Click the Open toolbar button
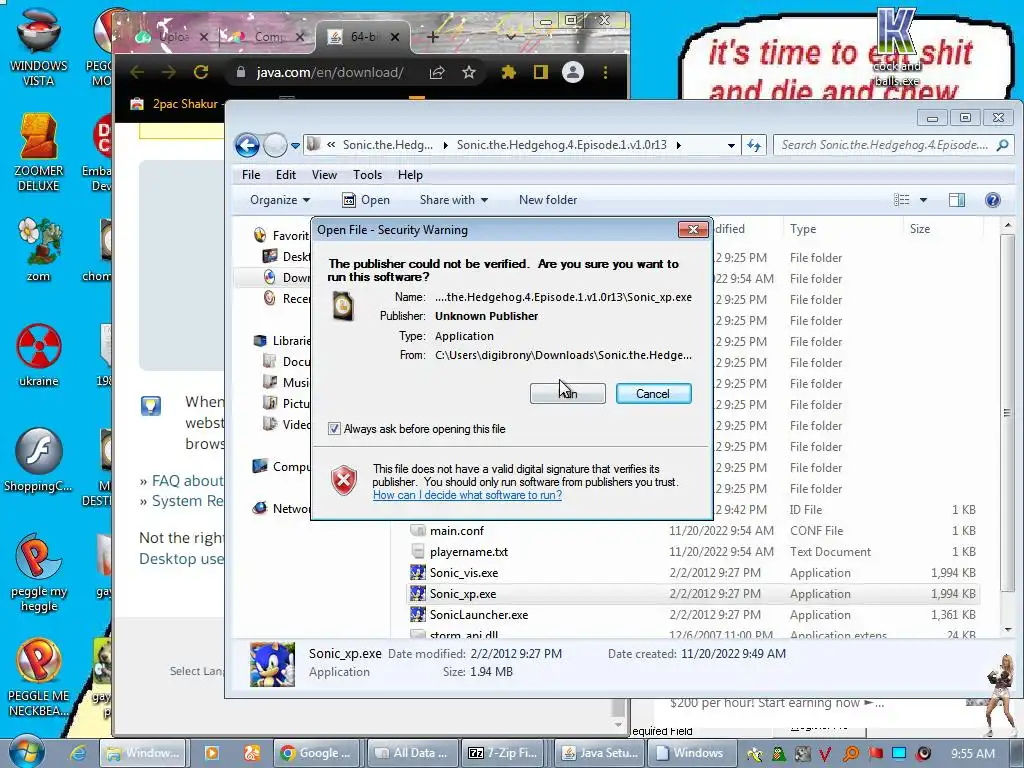The width and height of the screenshot is (1024, 768). coord(366,200)
